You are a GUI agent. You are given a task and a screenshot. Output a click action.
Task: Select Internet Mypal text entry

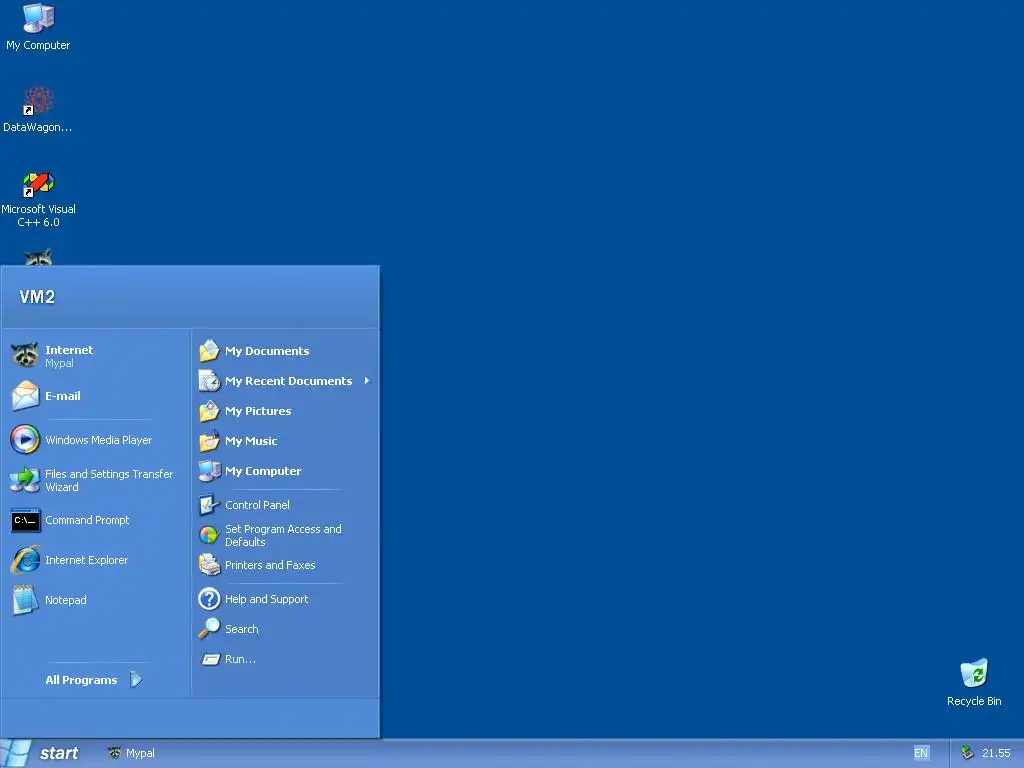click(69, 356)
